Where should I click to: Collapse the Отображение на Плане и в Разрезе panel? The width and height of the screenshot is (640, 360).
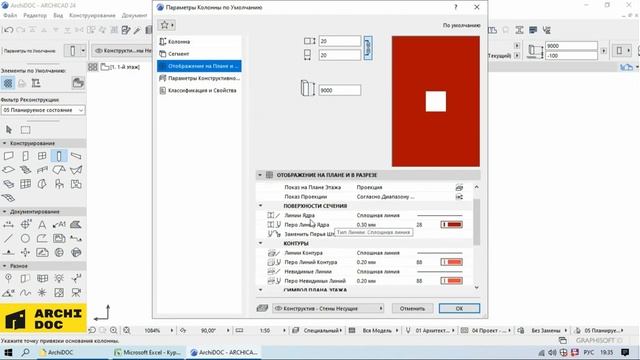[260, 175]
